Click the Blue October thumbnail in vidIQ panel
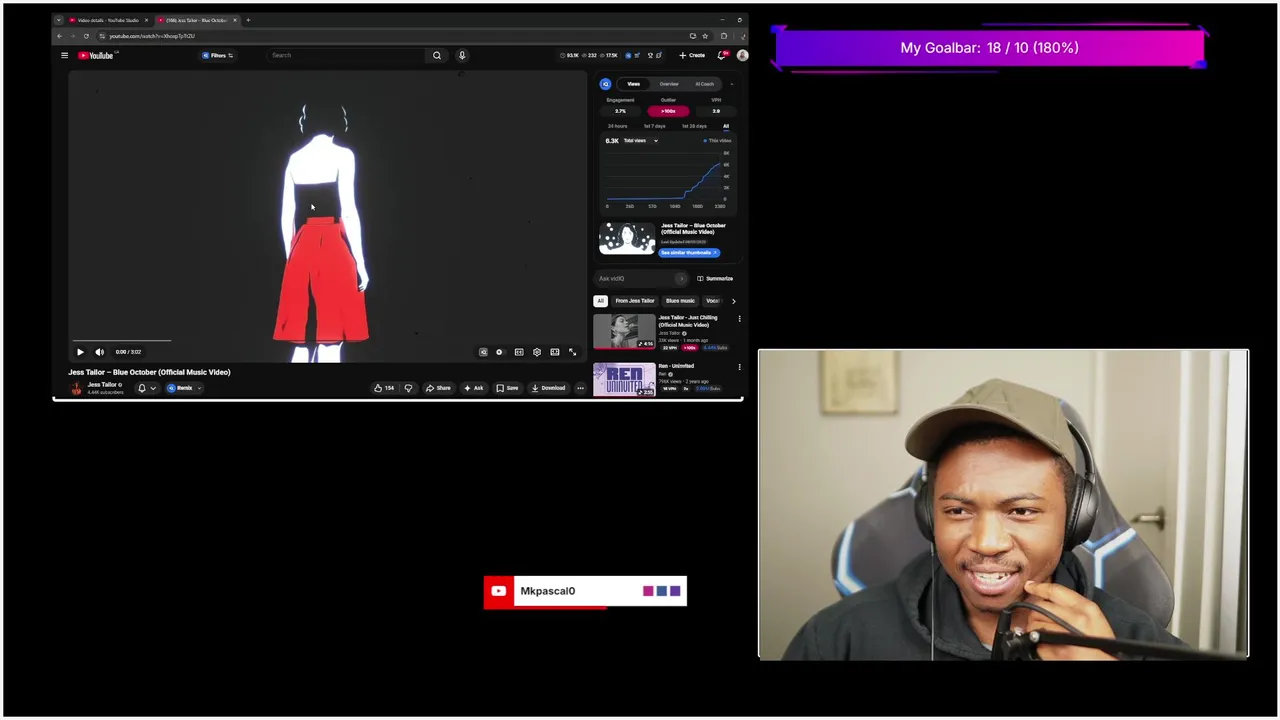 pyautogui.click(x=627, y=238)
